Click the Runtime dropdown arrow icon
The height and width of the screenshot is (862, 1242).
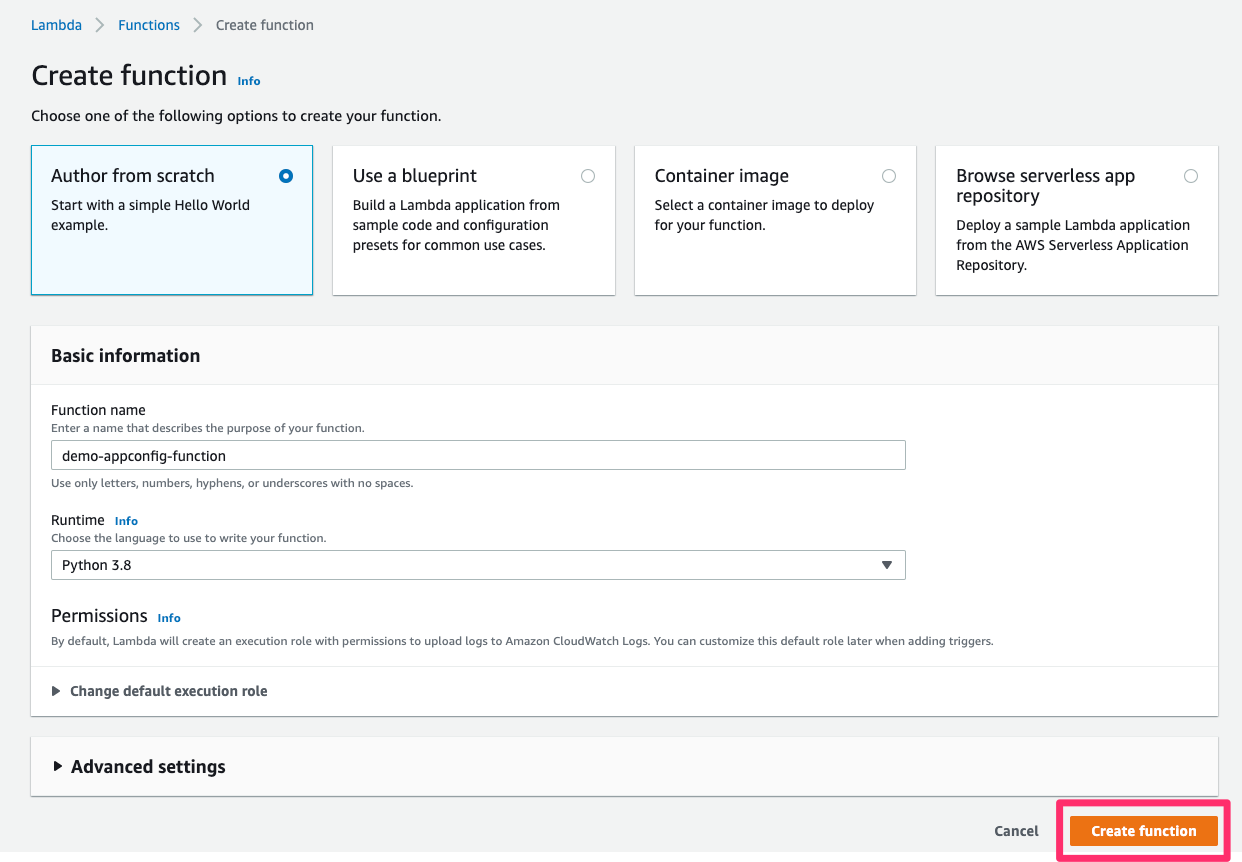point(886,565)
